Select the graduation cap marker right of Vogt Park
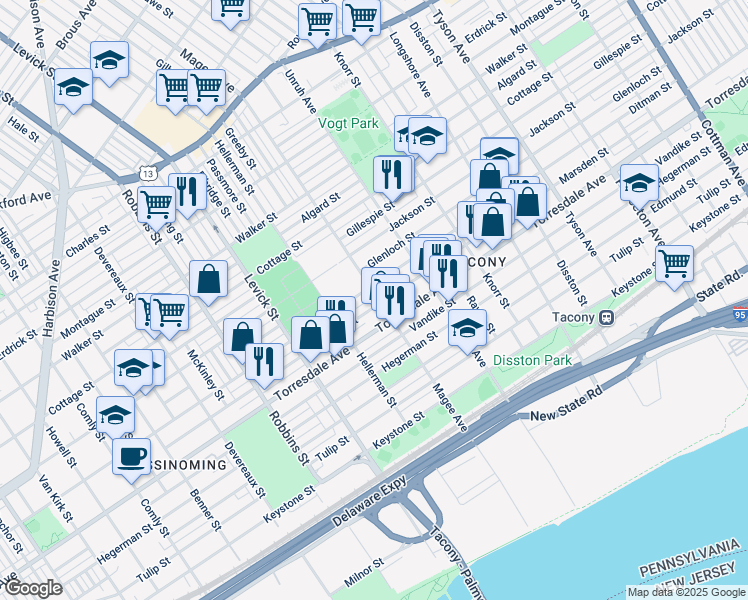This screenshot has height=600, width=748. point(427,136)
